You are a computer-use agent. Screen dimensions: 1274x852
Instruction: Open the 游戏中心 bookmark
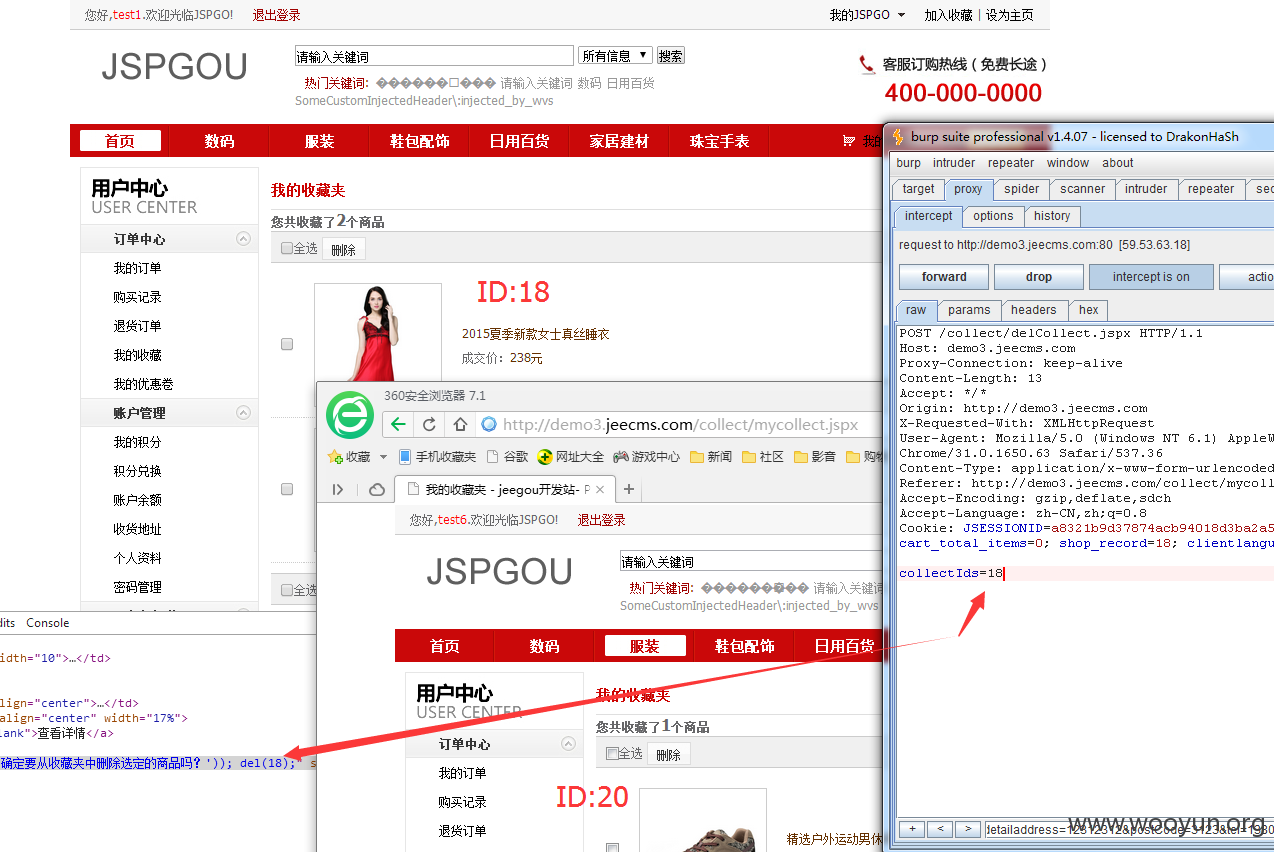coord(646,456)
